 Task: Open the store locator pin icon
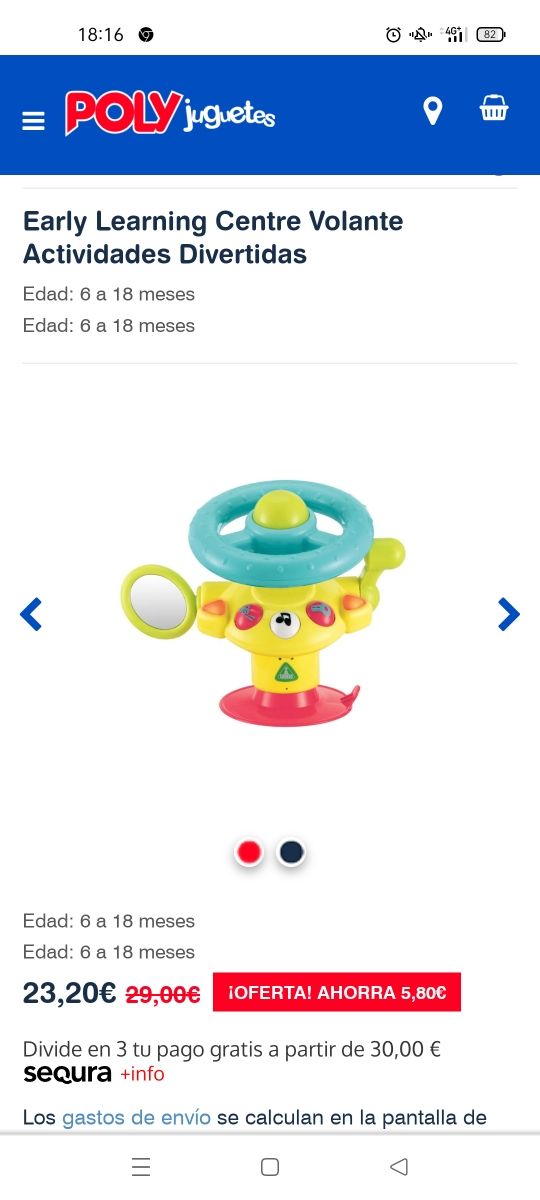432,111
